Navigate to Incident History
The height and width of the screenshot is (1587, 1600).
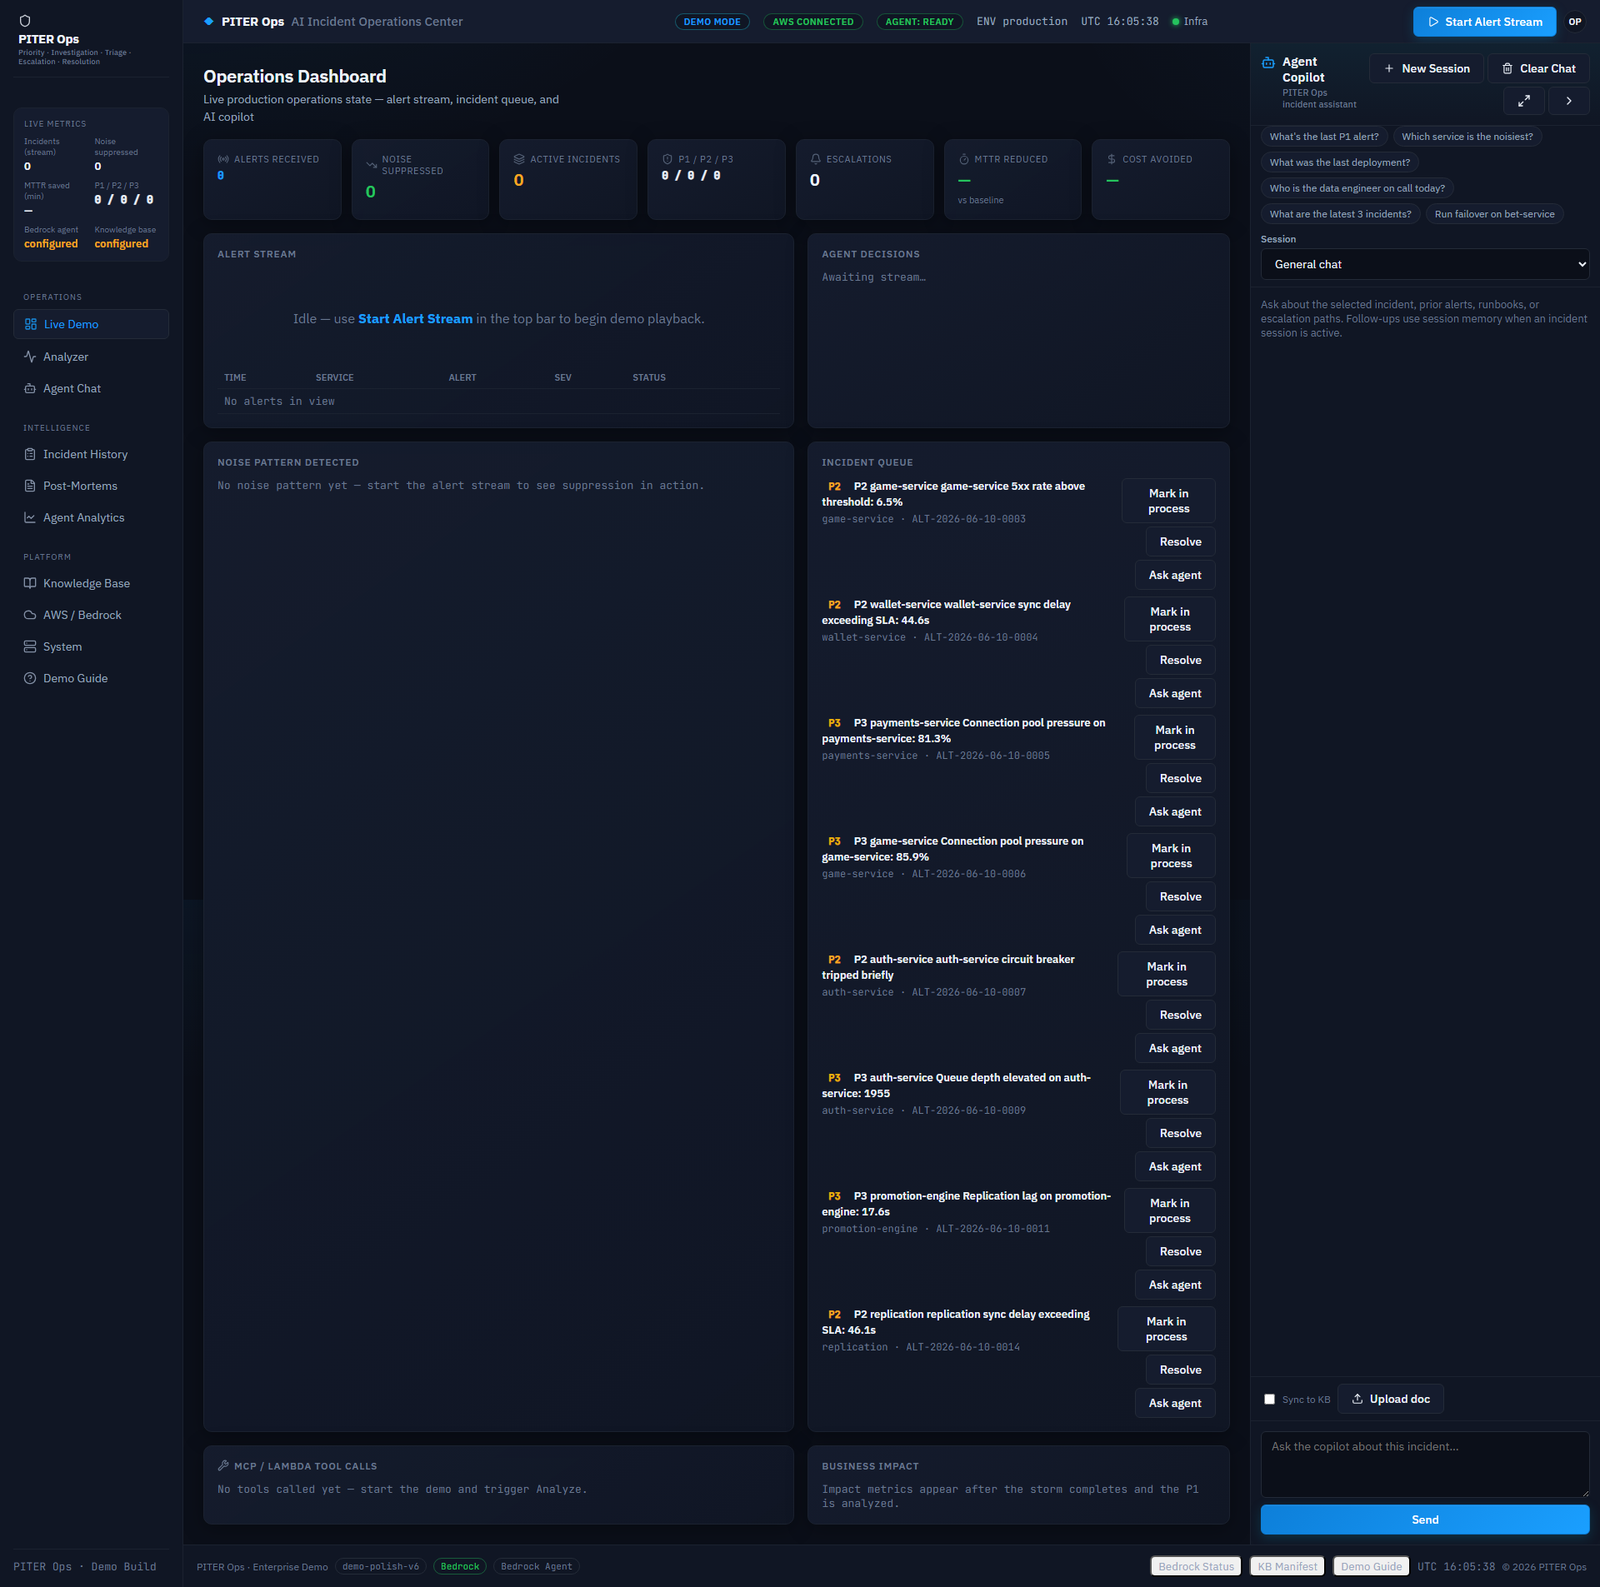click(91, 454)
